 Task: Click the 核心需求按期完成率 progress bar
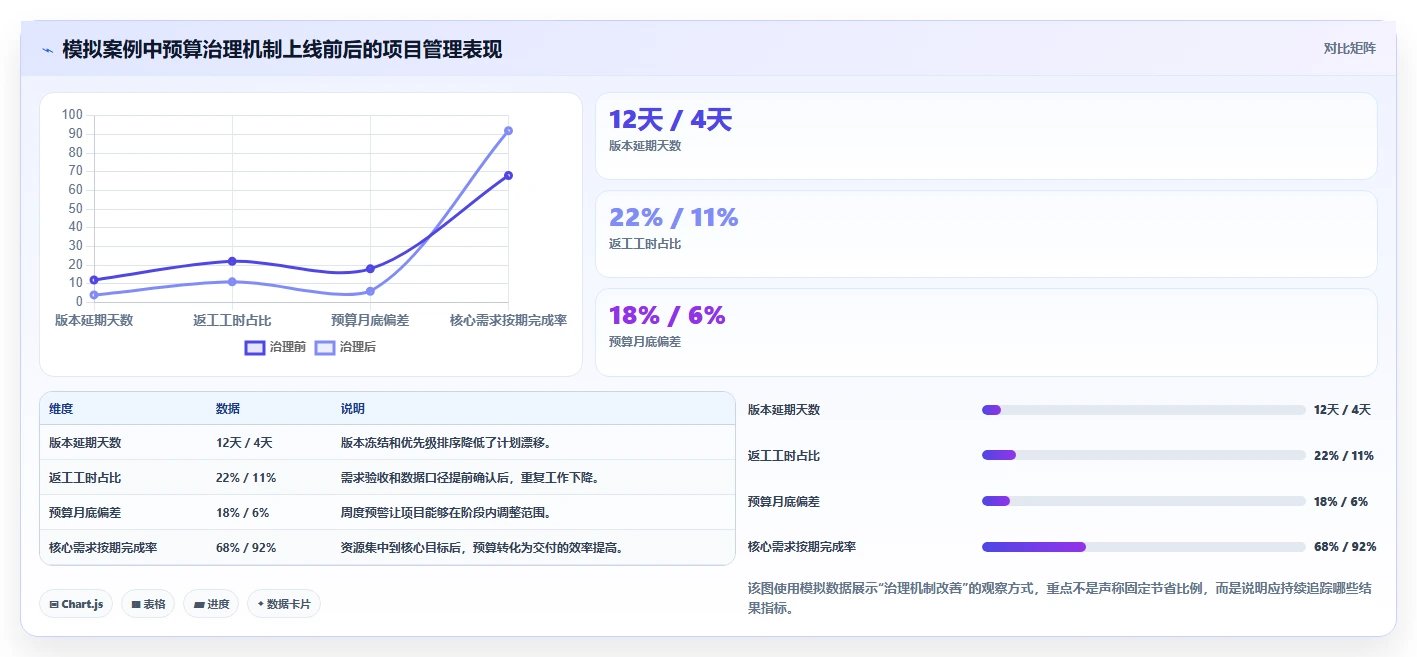pyautogui.click(x=1144, y=547)
